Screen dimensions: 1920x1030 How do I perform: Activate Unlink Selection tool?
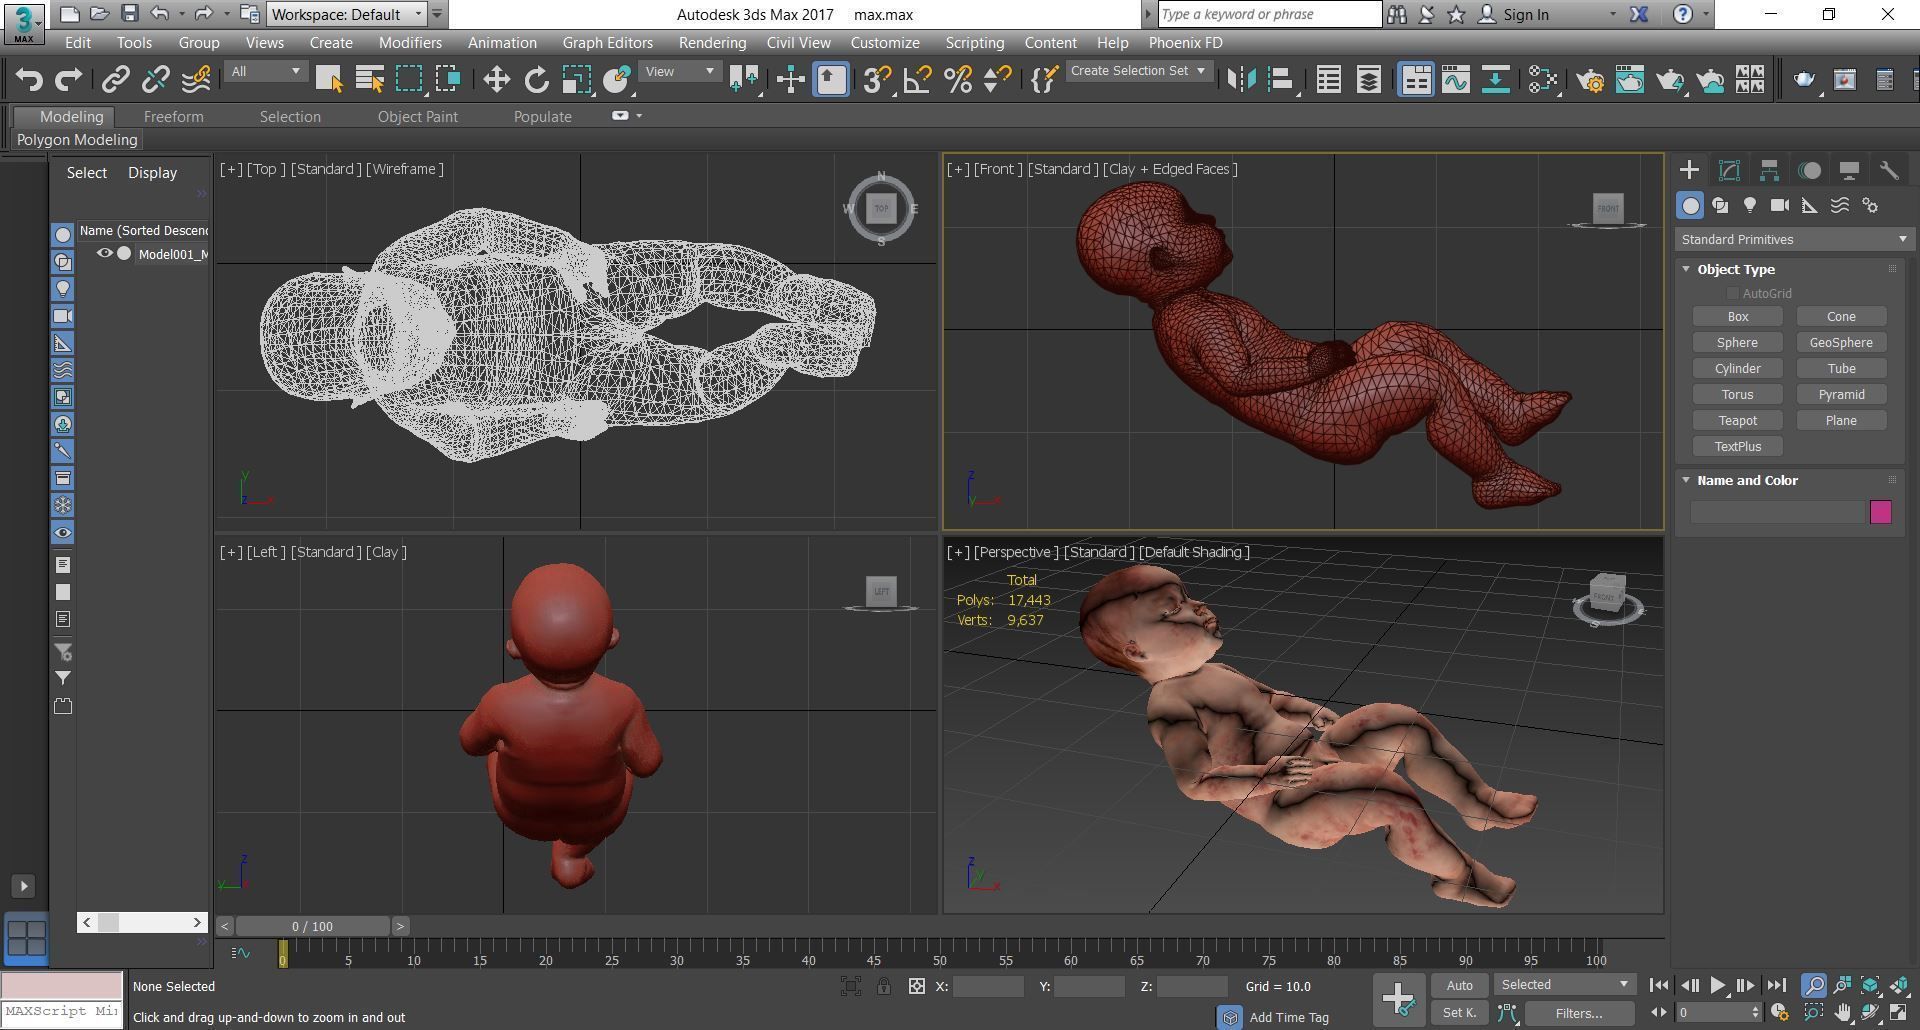pyautogui.click(x=156, y=80)
